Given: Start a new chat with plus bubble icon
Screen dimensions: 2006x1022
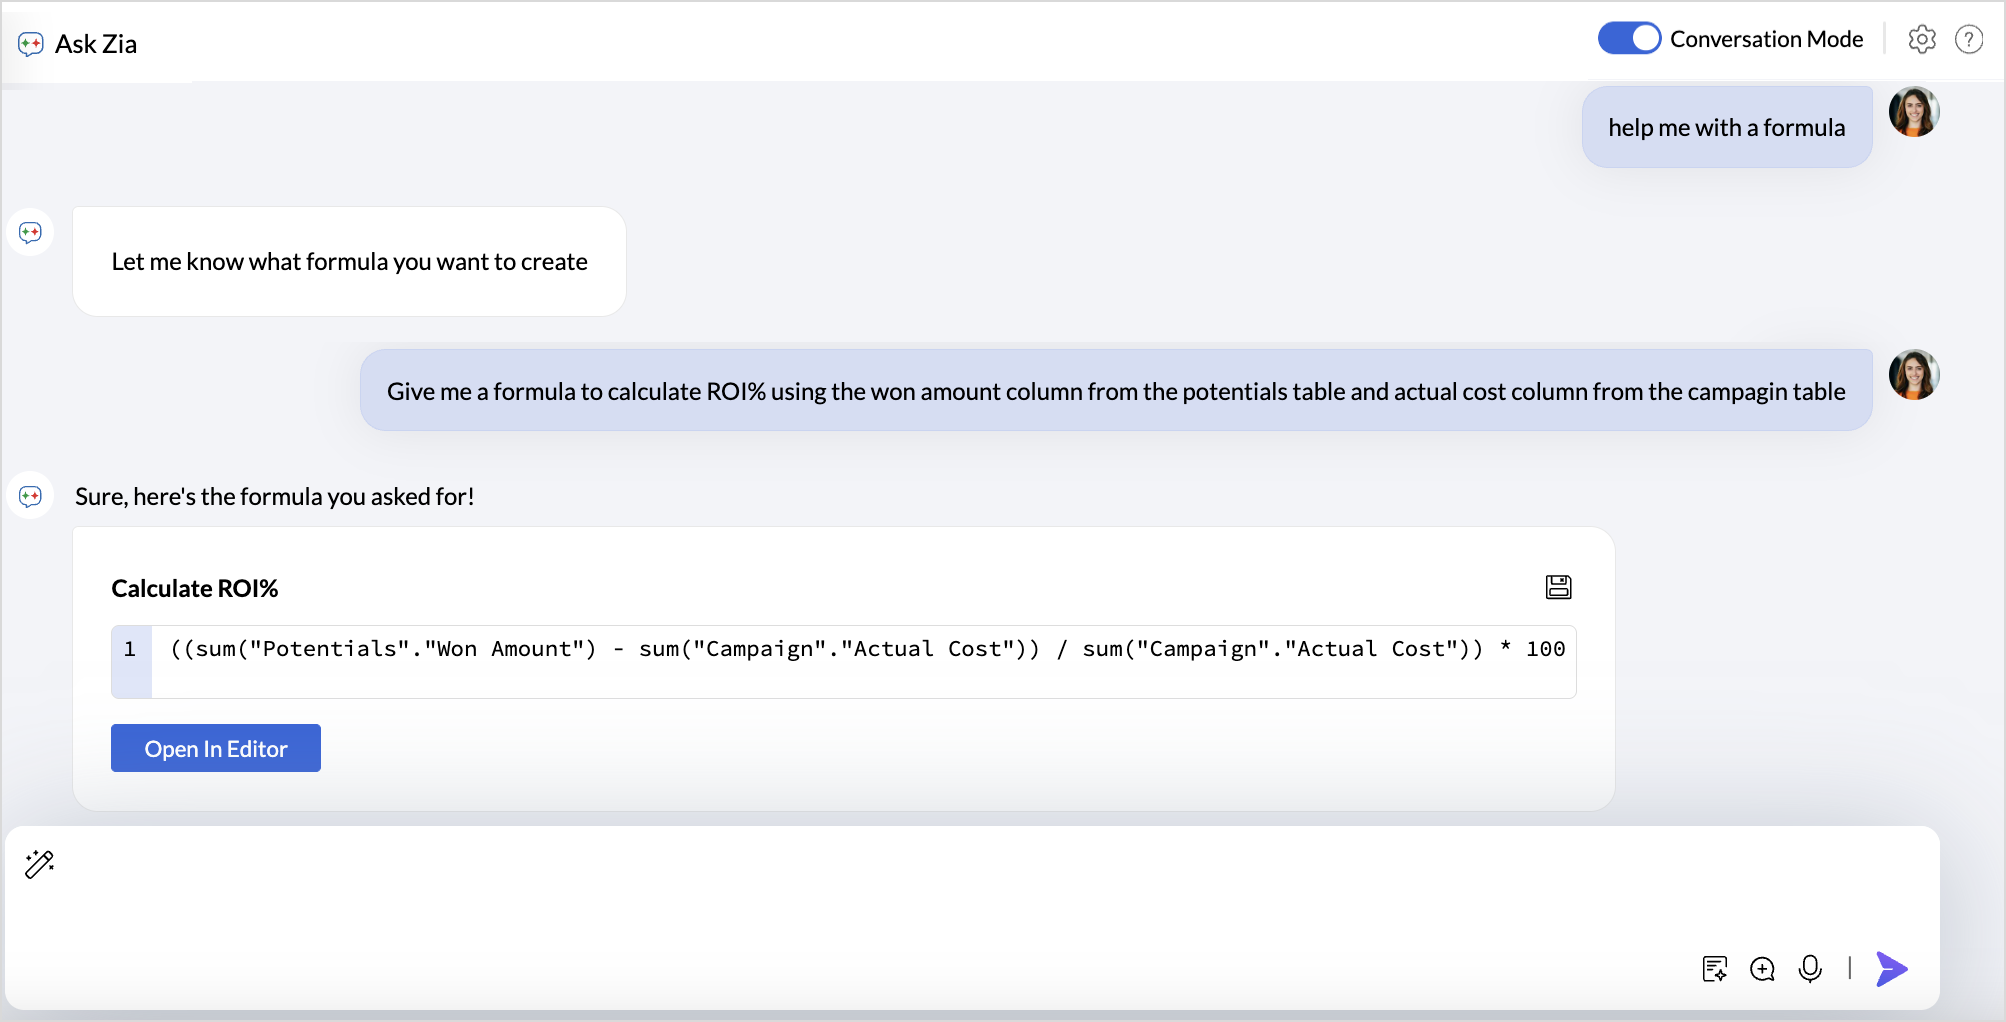Looking at the screenshot, I should tap(1762, 968).
